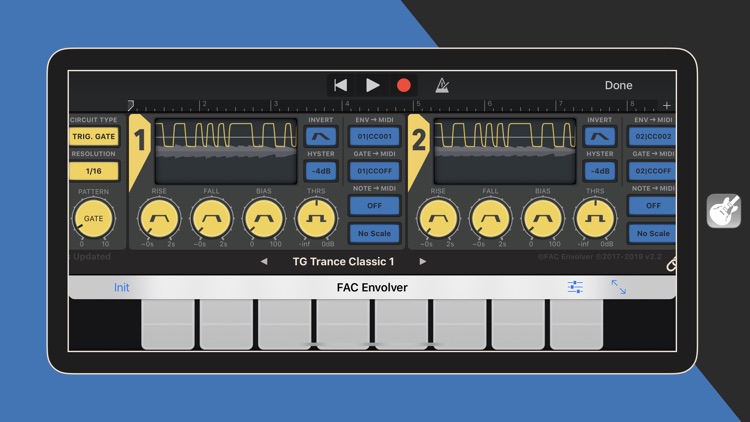Open envelope 1 hysteresis -4dB selector

tap(321, 171)
